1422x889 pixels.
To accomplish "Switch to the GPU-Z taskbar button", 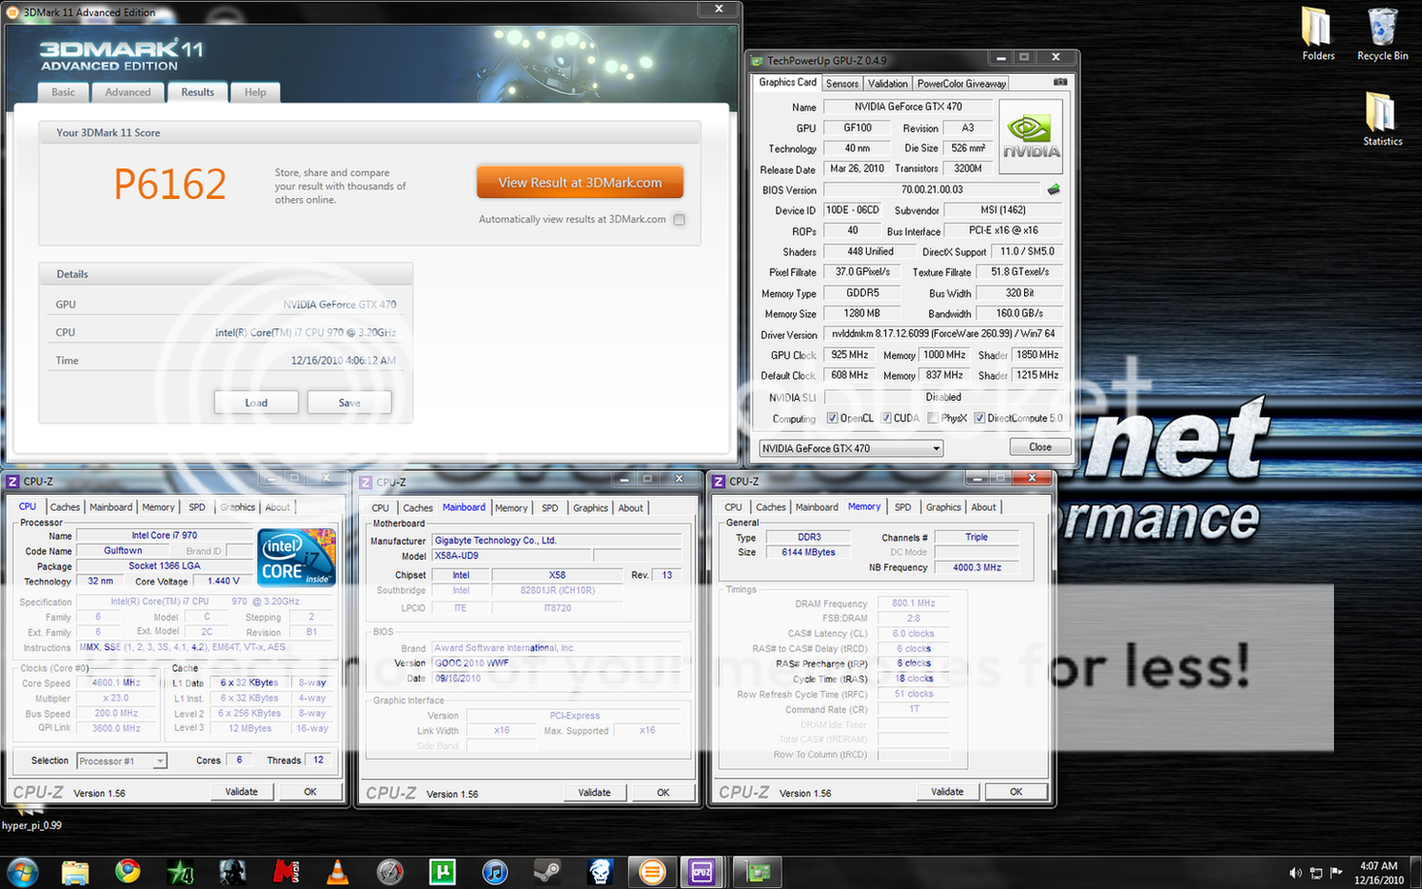I will (757, 872).
